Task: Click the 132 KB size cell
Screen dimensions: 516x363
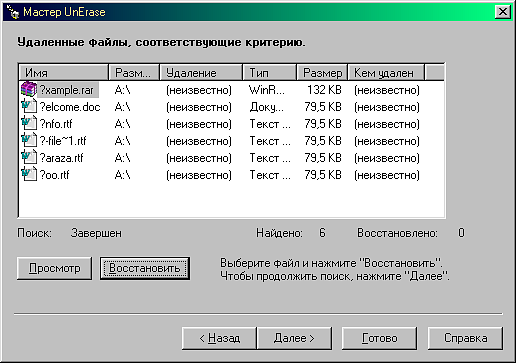Action: (x=324, y=90)
